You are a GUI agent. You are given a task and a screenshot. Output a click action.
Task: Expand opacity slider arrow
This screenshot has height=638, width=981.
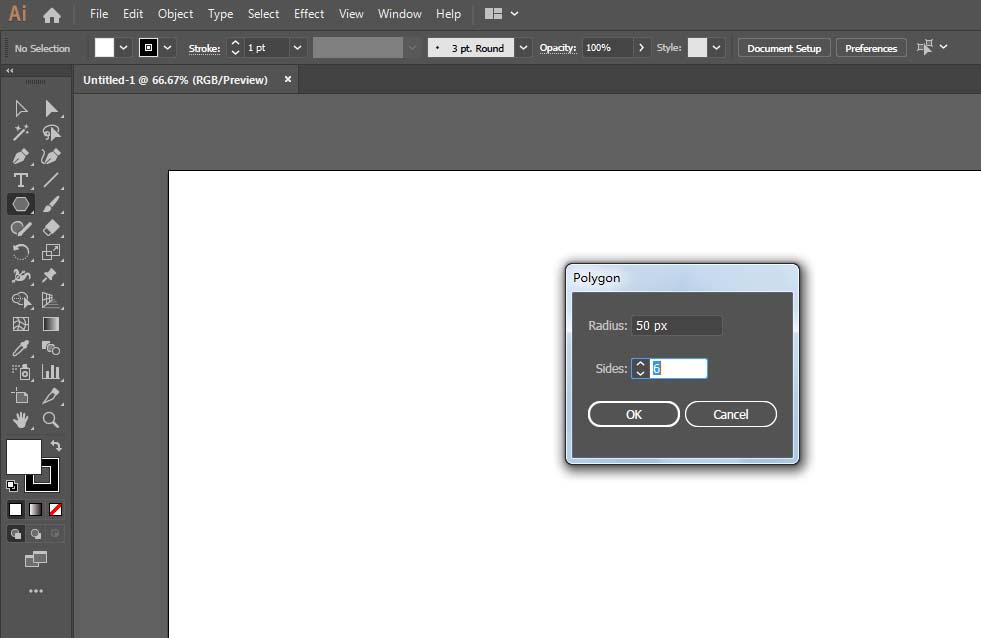click(x=641, y=48)
